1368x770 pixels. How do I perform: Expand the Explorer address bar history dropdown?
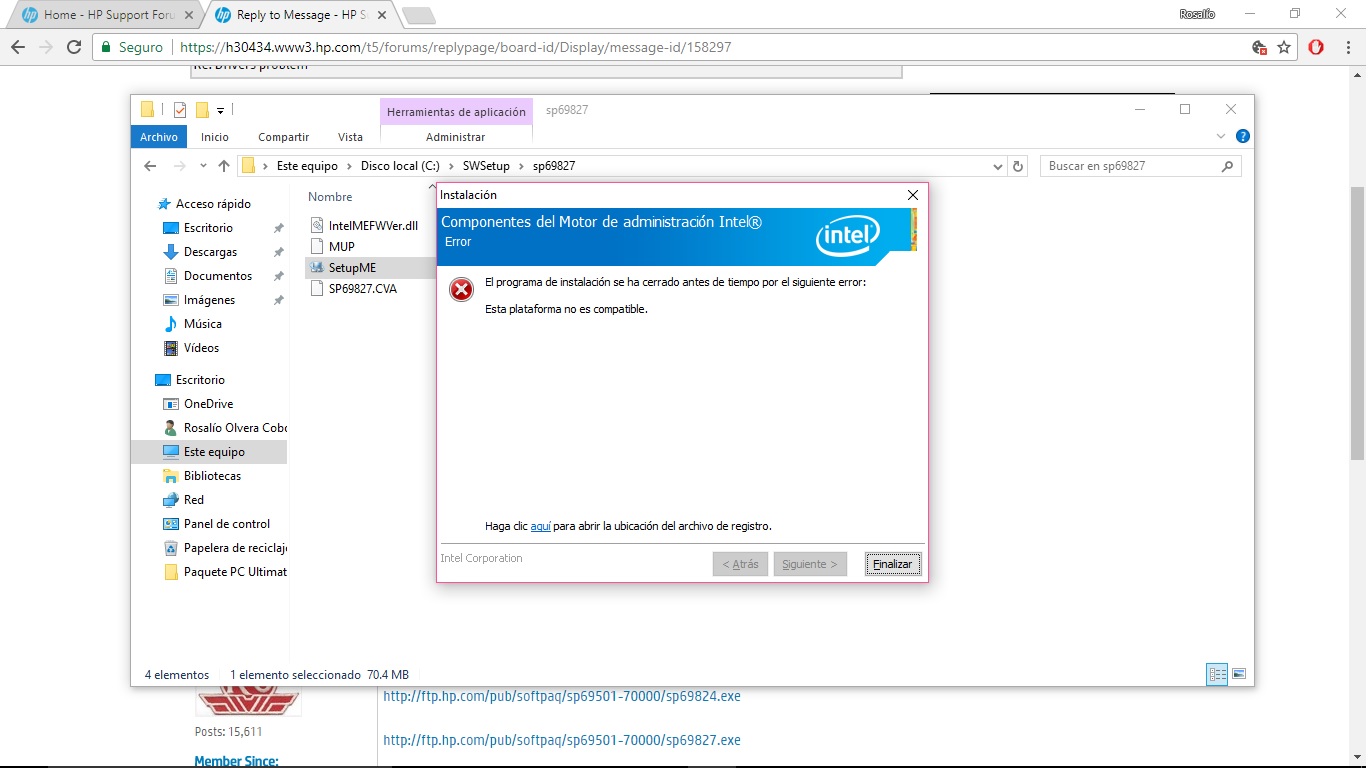tap(997, 166)
